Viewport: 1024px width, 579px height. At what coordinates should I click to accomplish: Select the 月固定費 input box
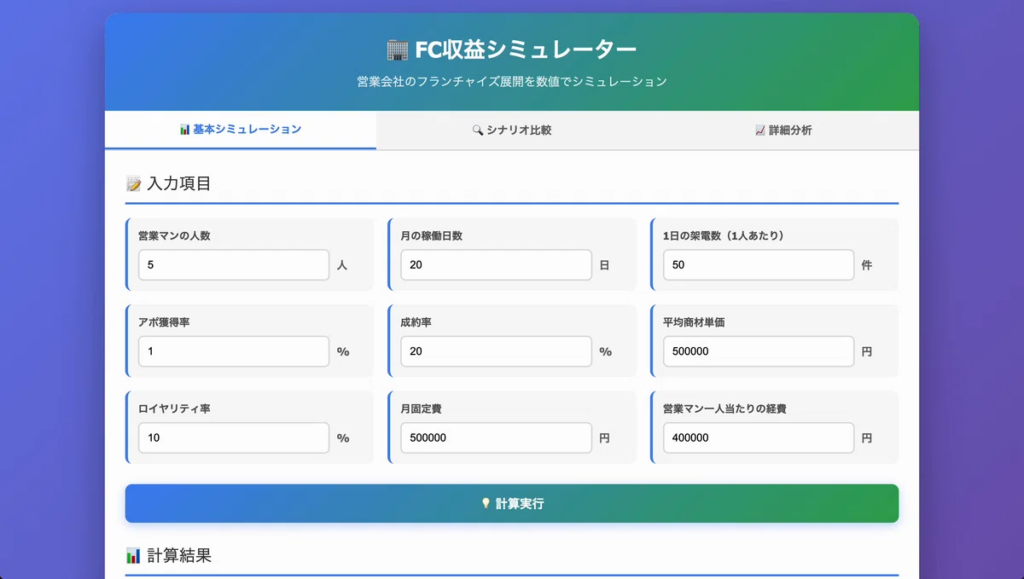[495, 438]
